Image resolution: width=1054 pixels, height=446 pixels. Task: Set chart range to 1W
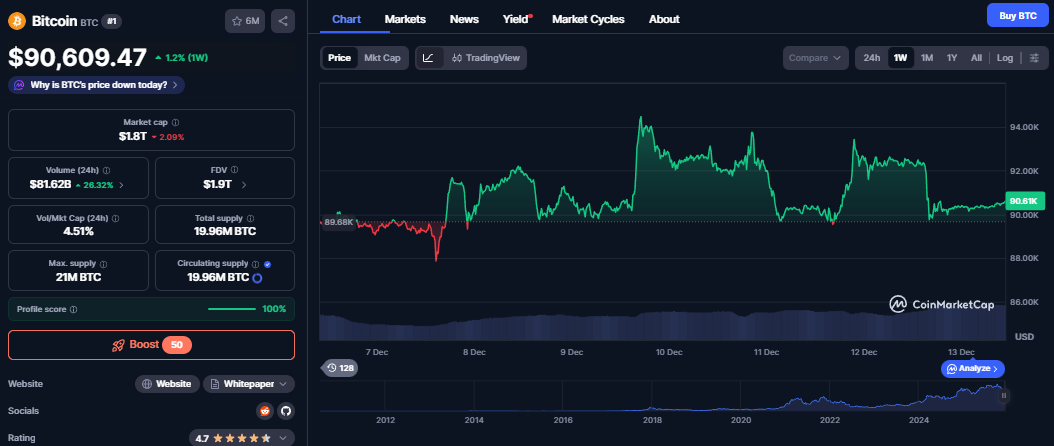point(901,58)
